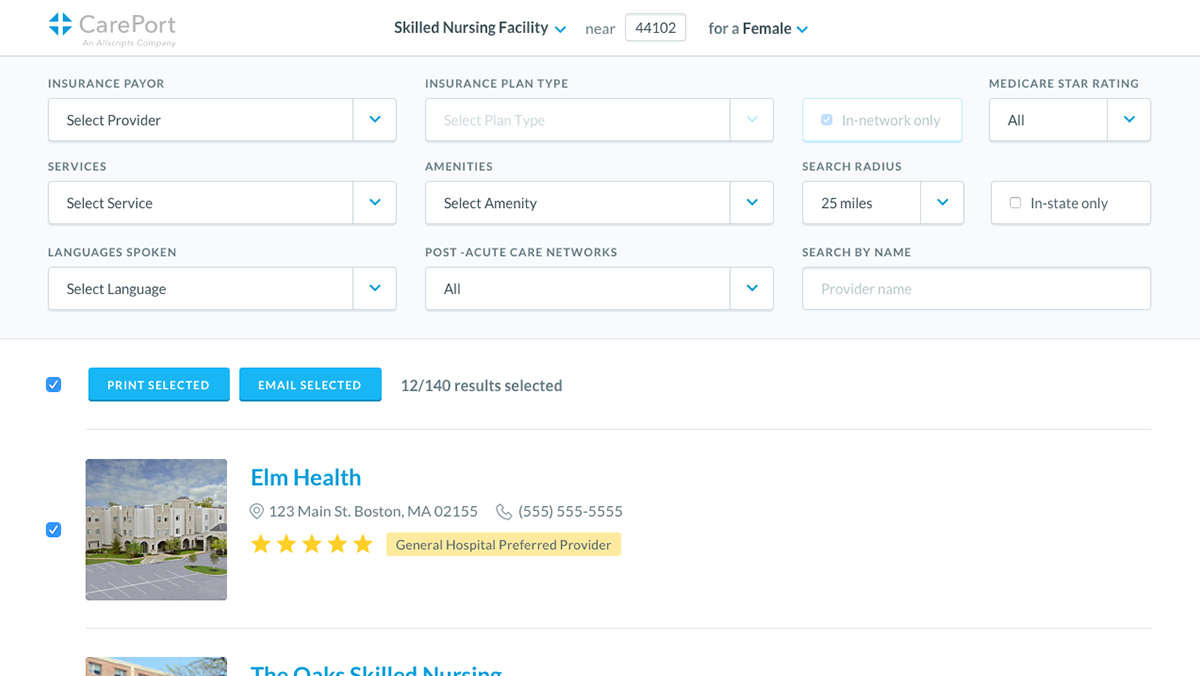The width and height of the screenshot is (1200, 676).
Task: Open the Medicare Star Rating dropdown
Action: point(1070,120)
